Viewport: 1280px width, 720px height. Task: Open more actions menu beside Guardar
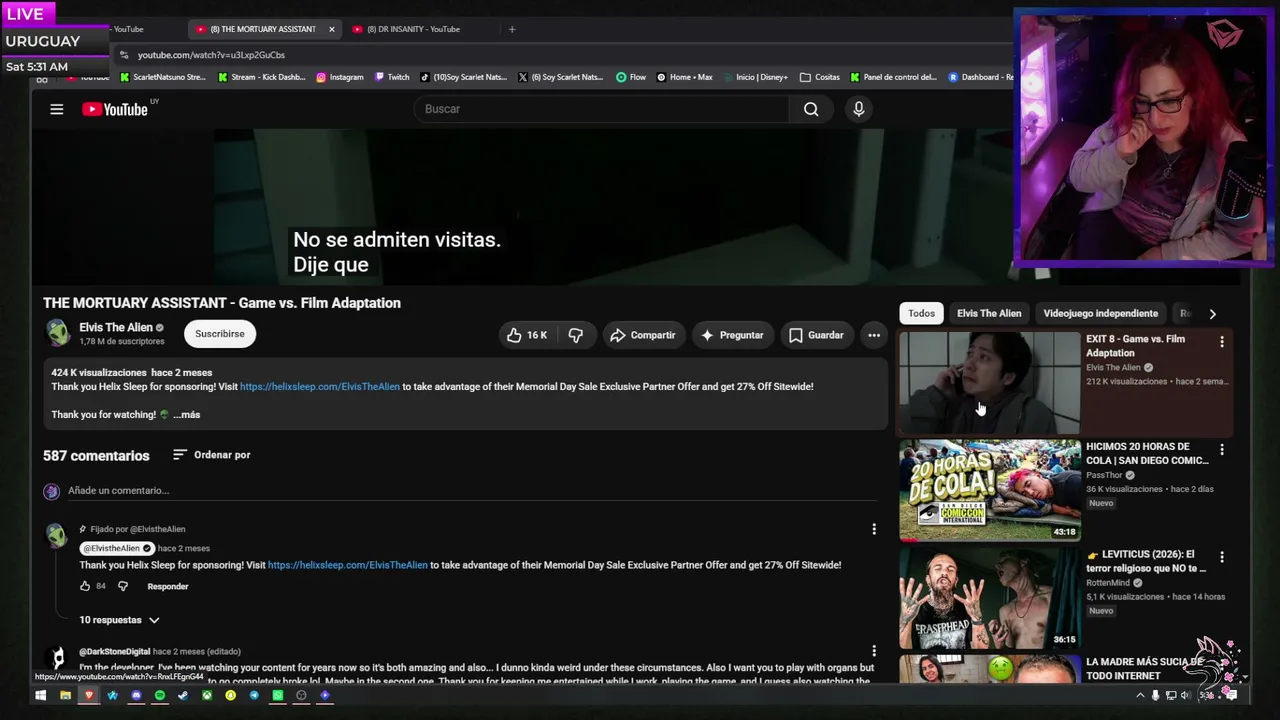click(x=874, y=335)
